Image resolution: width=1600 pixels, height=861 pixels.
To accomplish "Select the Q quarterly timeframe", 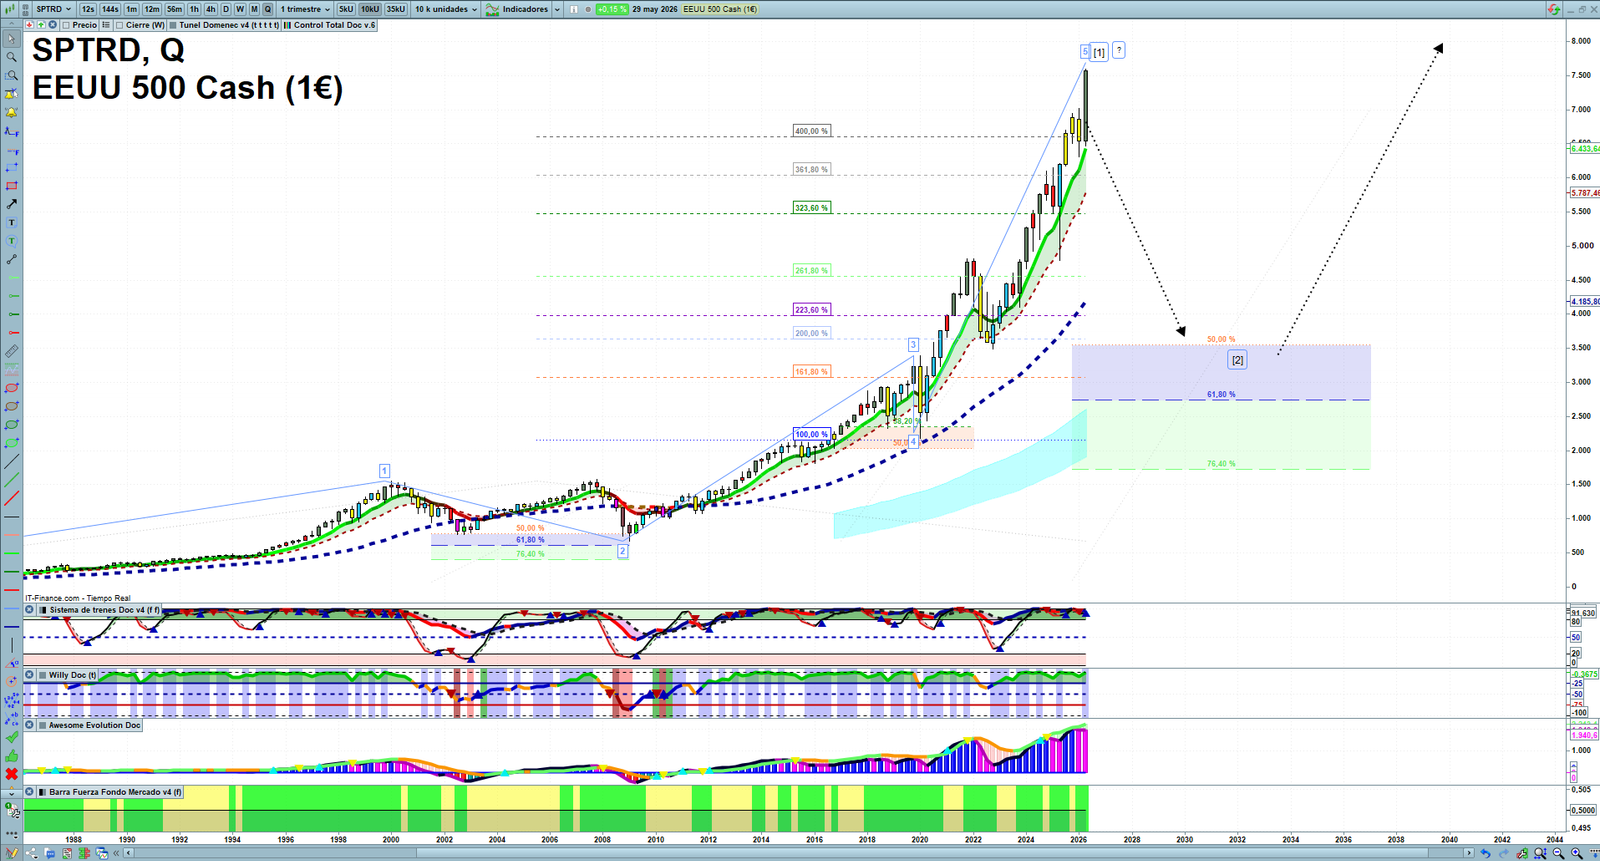I will coord(268,9).
